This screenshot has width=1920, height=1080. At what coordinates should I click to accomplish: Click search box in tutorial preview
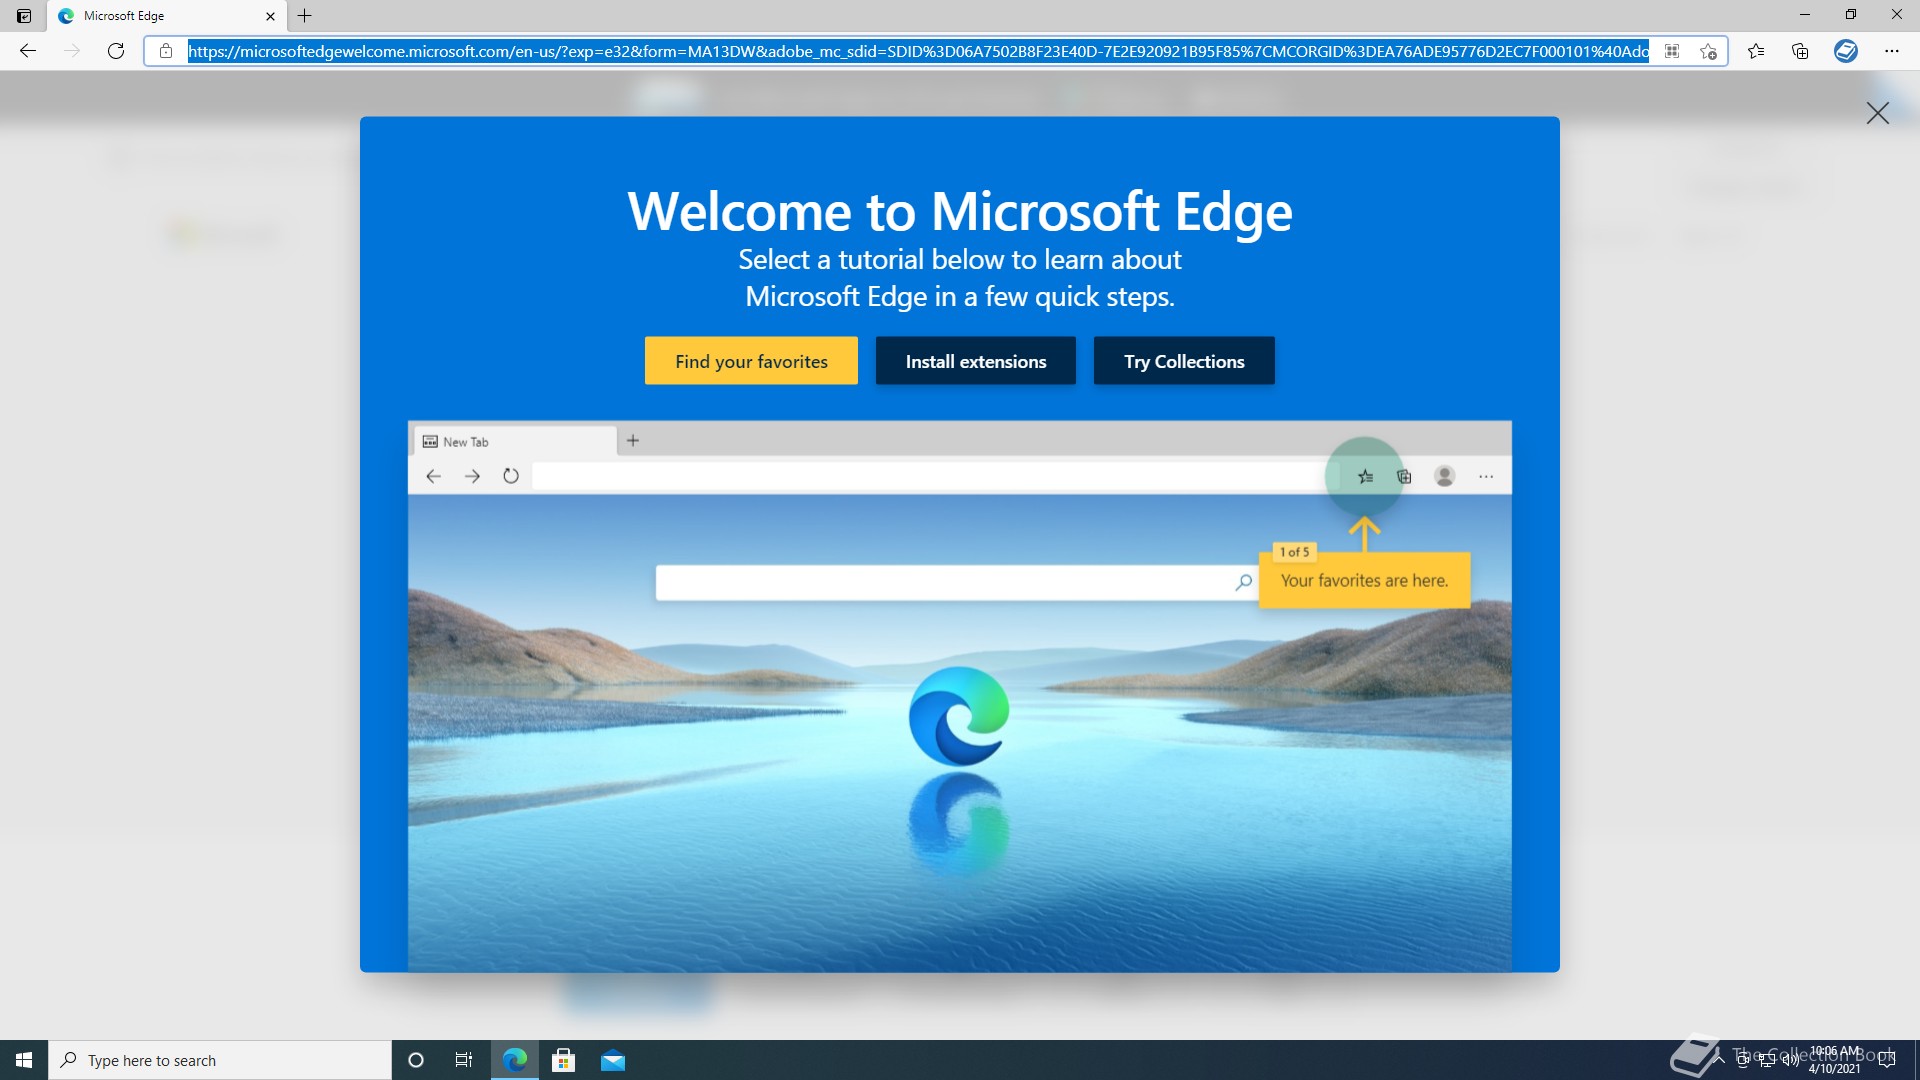(957, 582)
